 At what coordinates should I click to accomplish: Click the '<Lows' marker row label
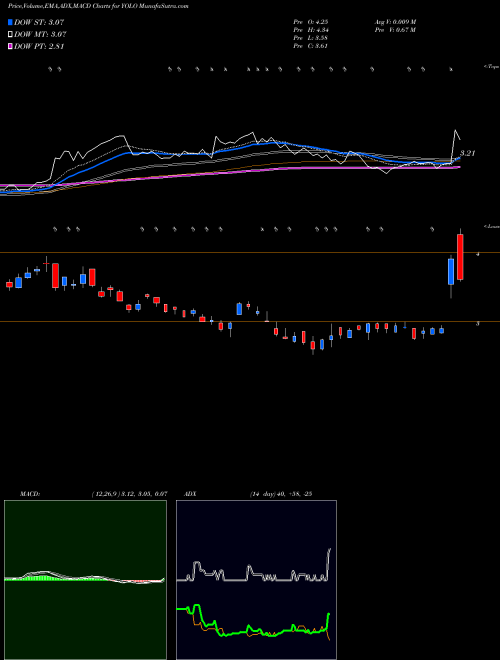tap(492, 226)
